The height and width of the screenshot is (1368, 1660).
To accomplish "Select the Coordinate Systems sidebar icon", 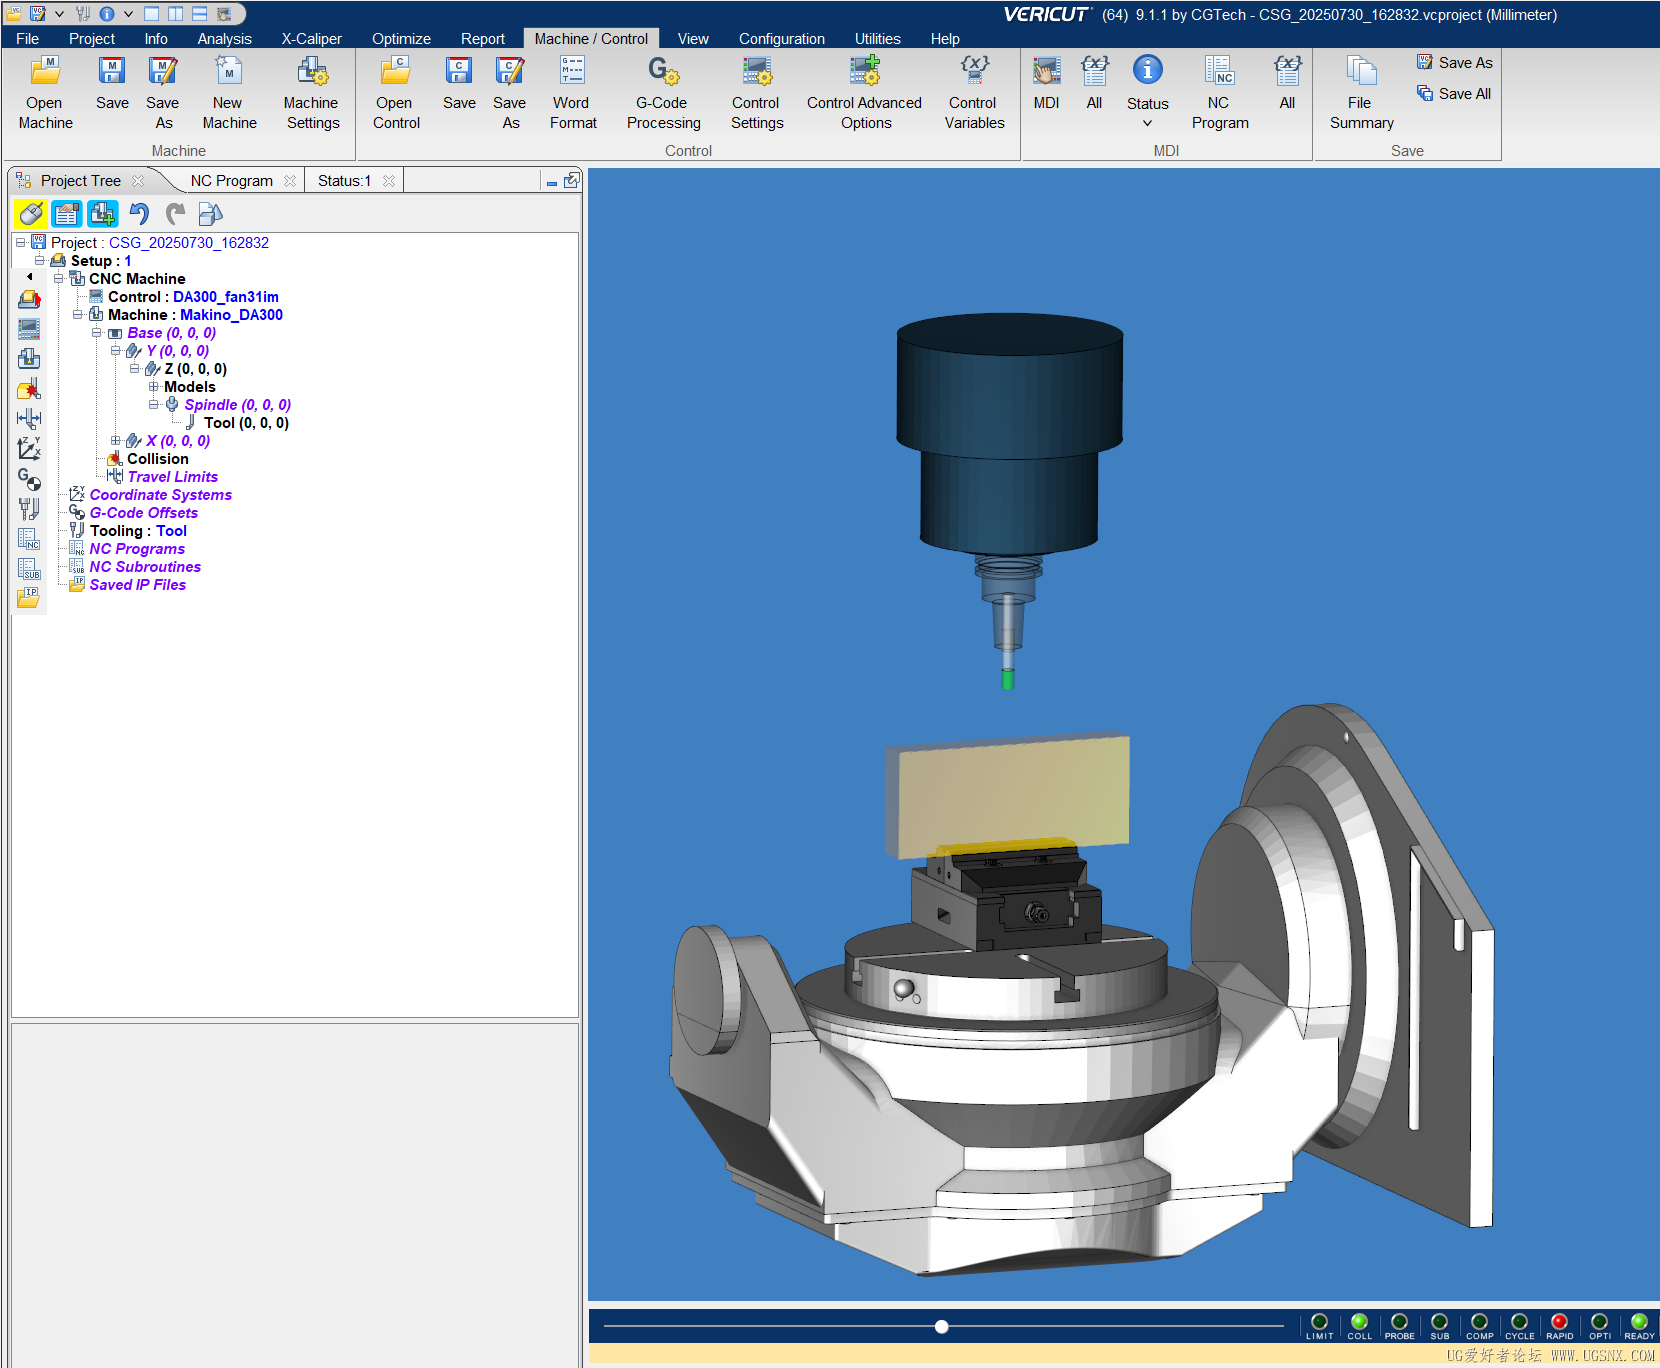I will pos(29,449).
